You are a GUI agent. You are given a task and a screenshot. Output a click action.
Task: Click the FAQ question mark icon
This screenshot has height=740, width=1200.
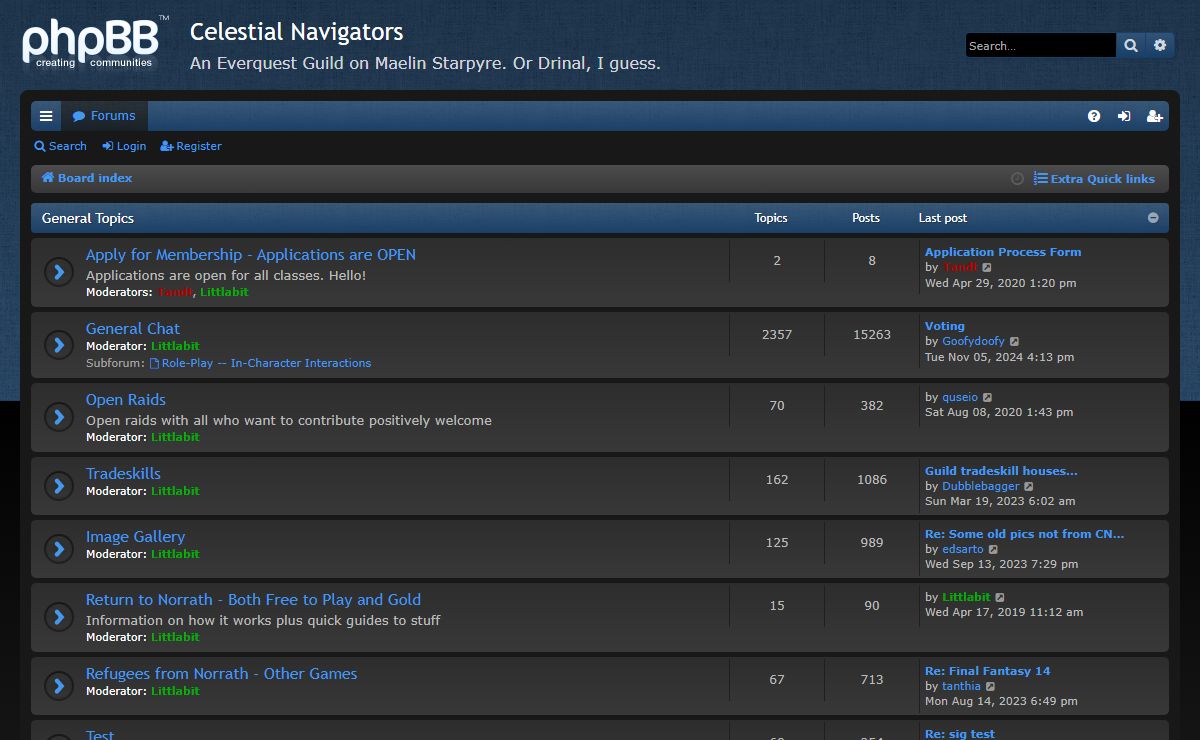pyautogui.click(x=1094, y=116)
